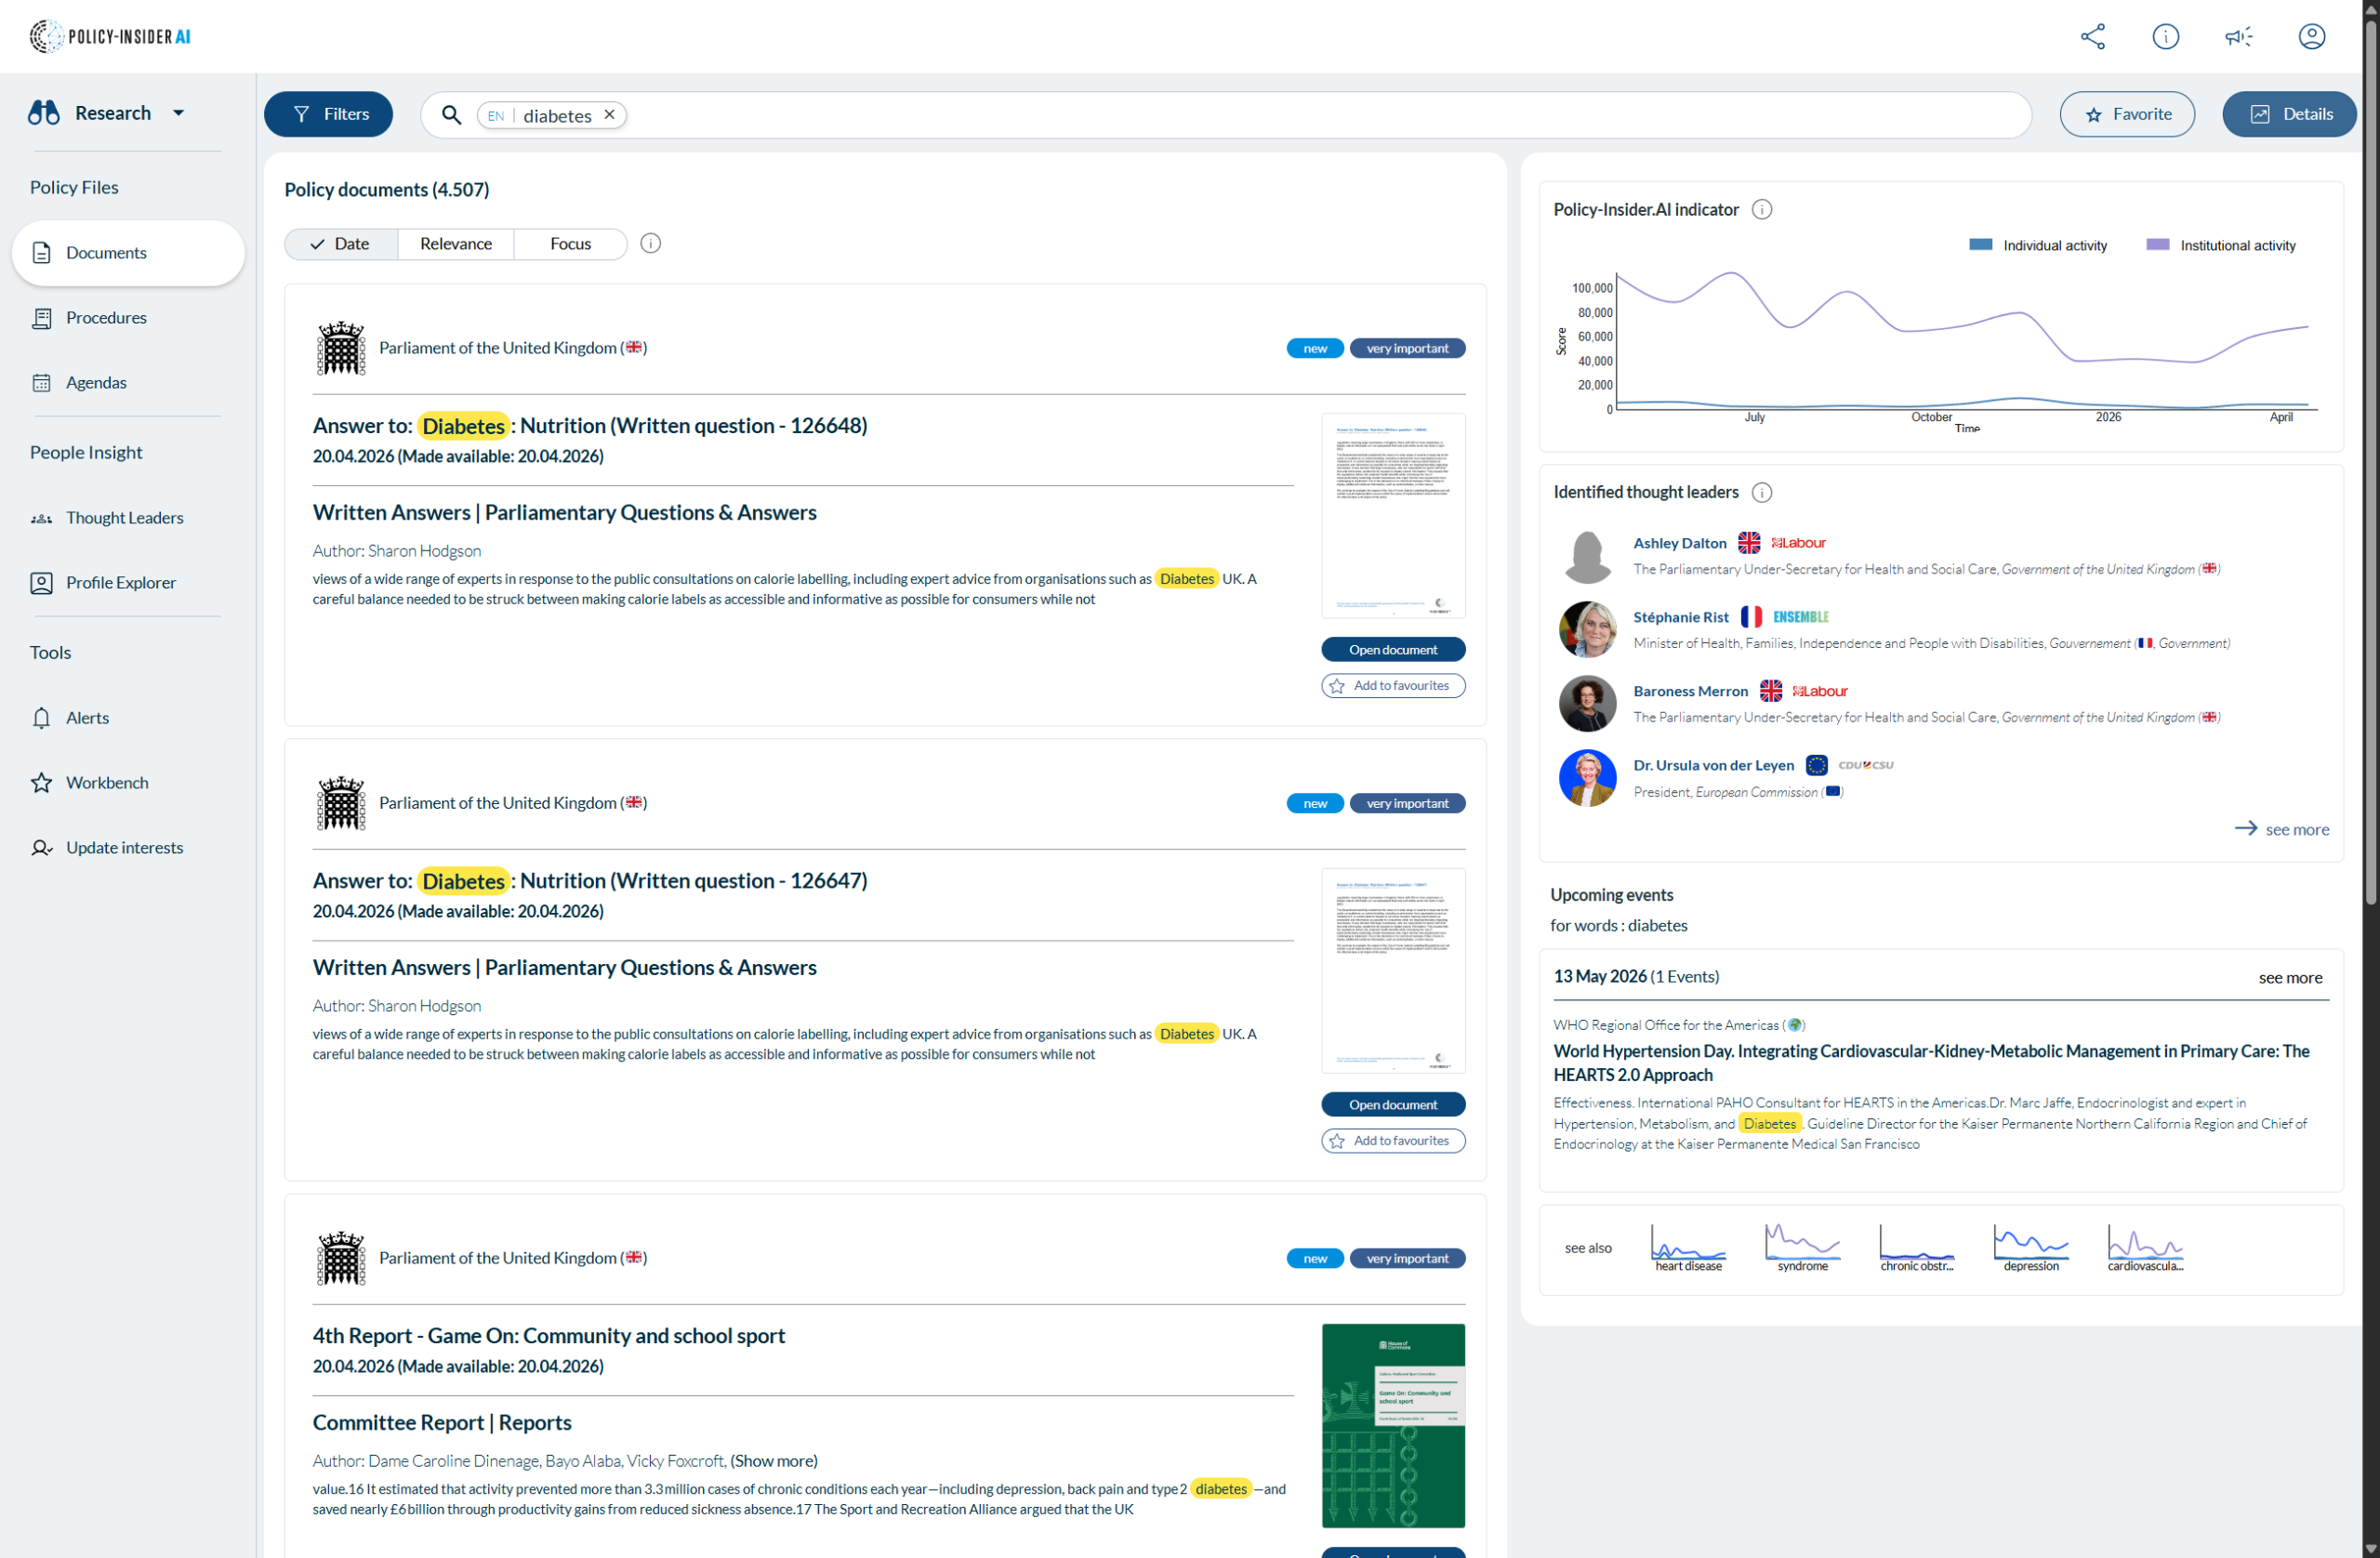Open the Agendas section

tap(96, 382)
